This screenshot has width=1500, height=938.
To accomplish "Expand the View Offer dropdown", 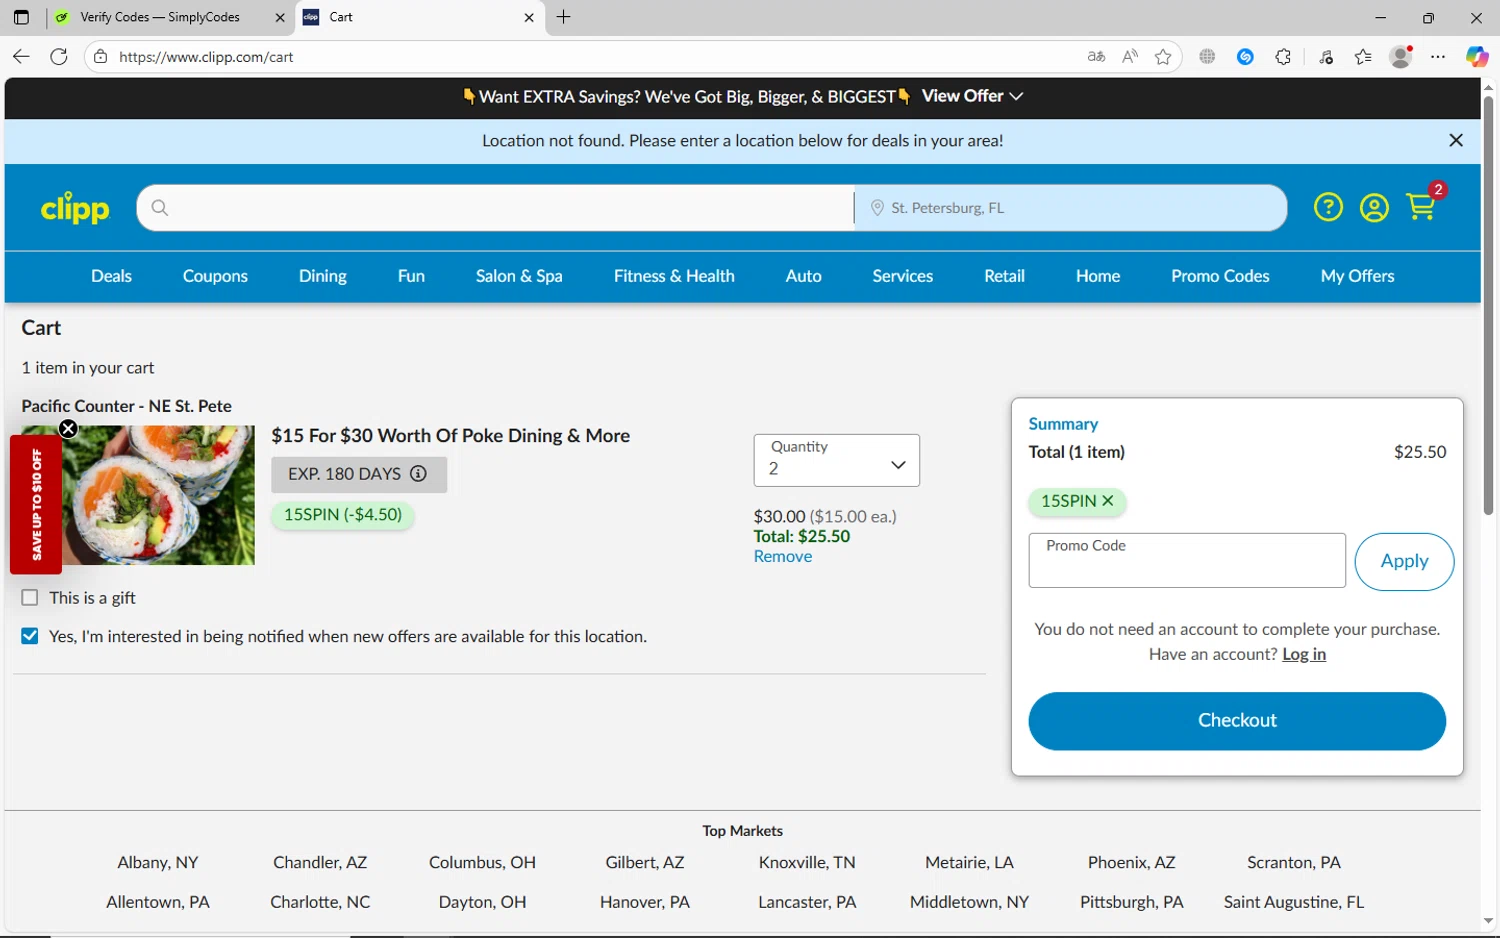I will point(972,96).
